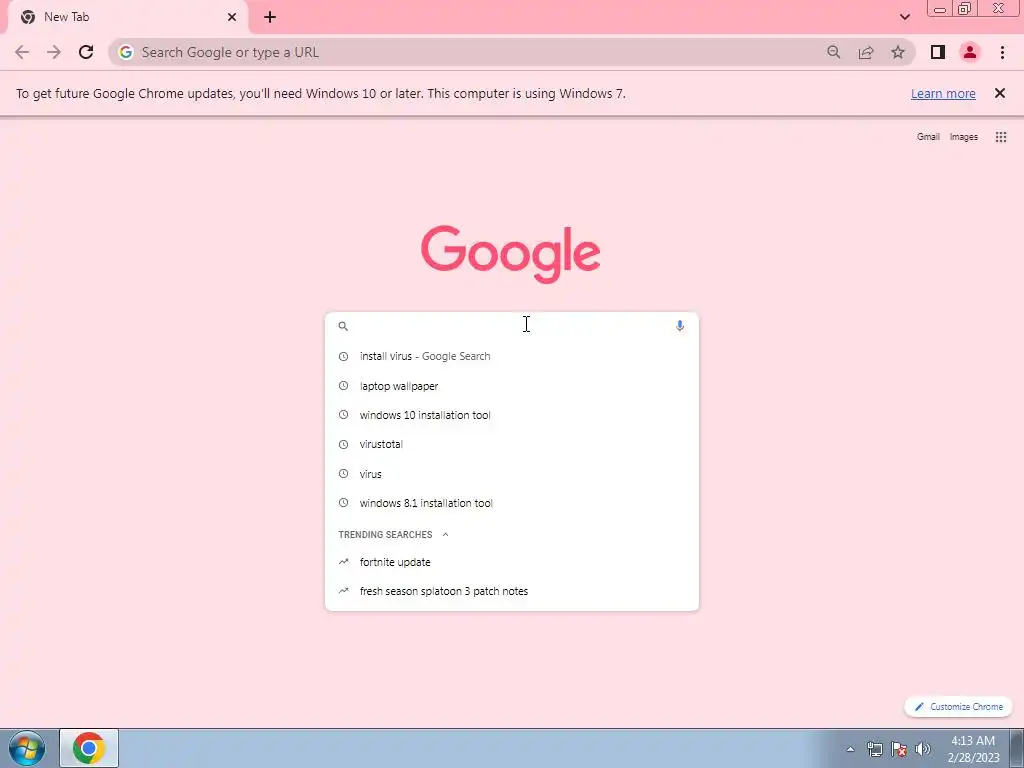1024x768 pixels.
Task: Go back using the back arrow
Action: click(22, 52)
